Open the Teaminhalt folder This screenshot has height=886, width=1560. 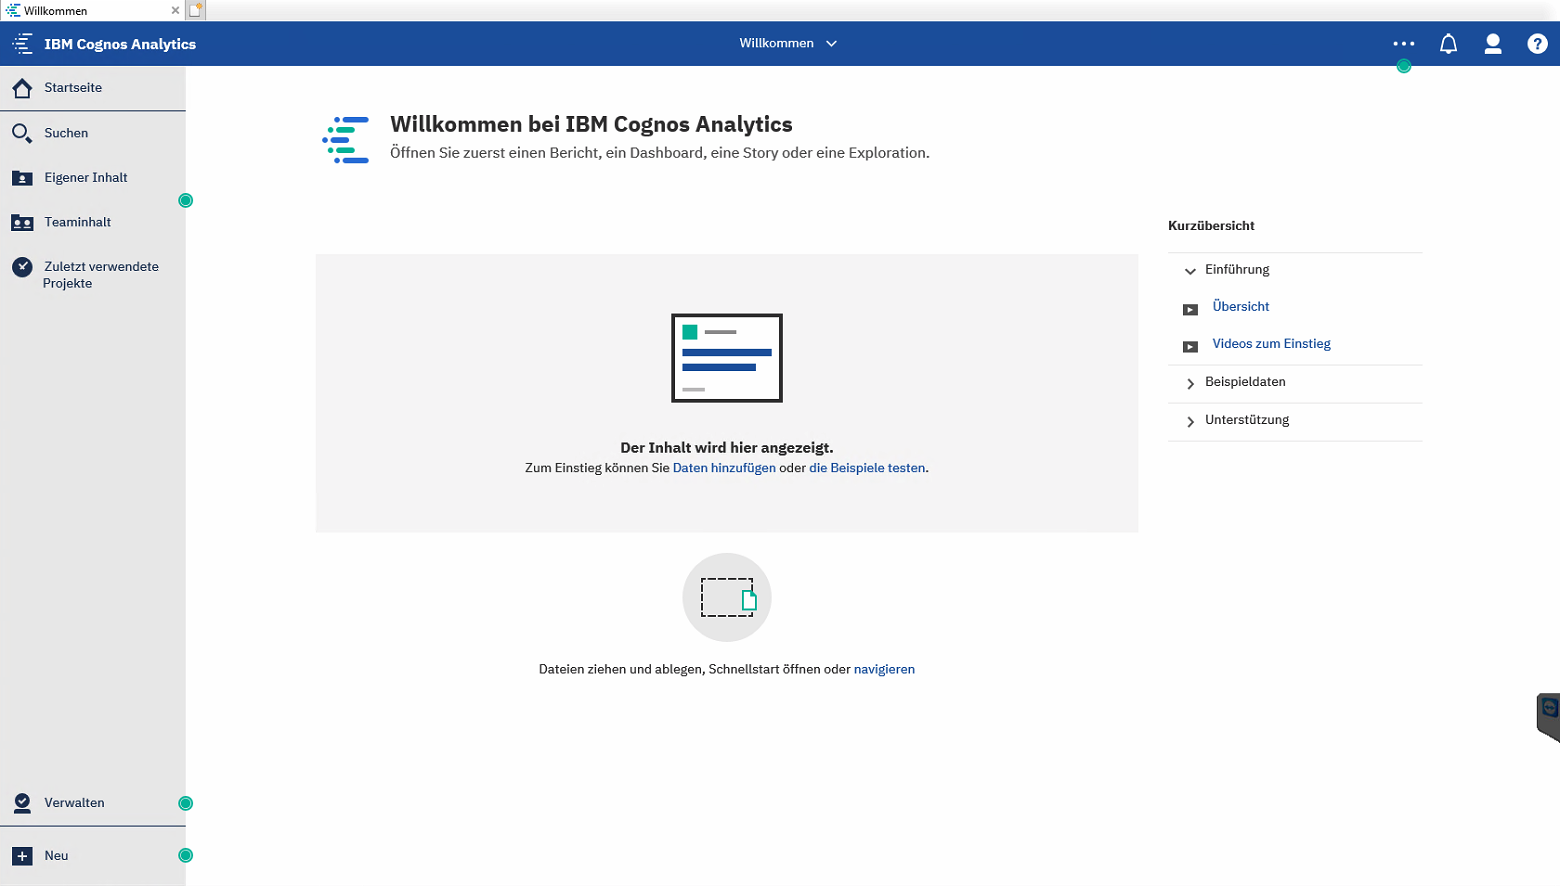coord(77,222)
